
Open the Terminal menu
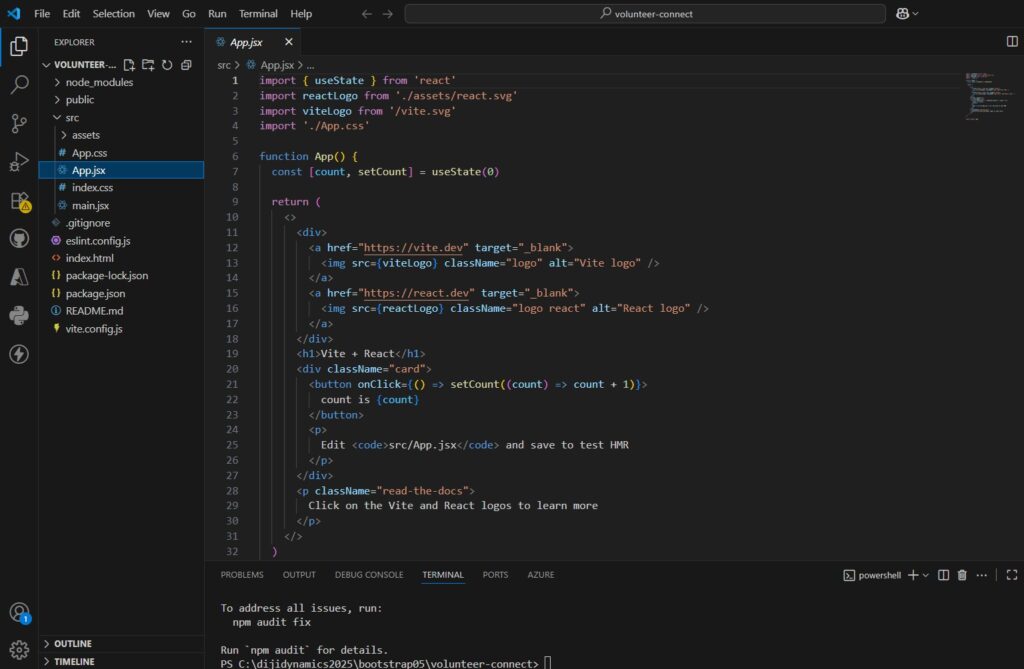click(258, 13)
